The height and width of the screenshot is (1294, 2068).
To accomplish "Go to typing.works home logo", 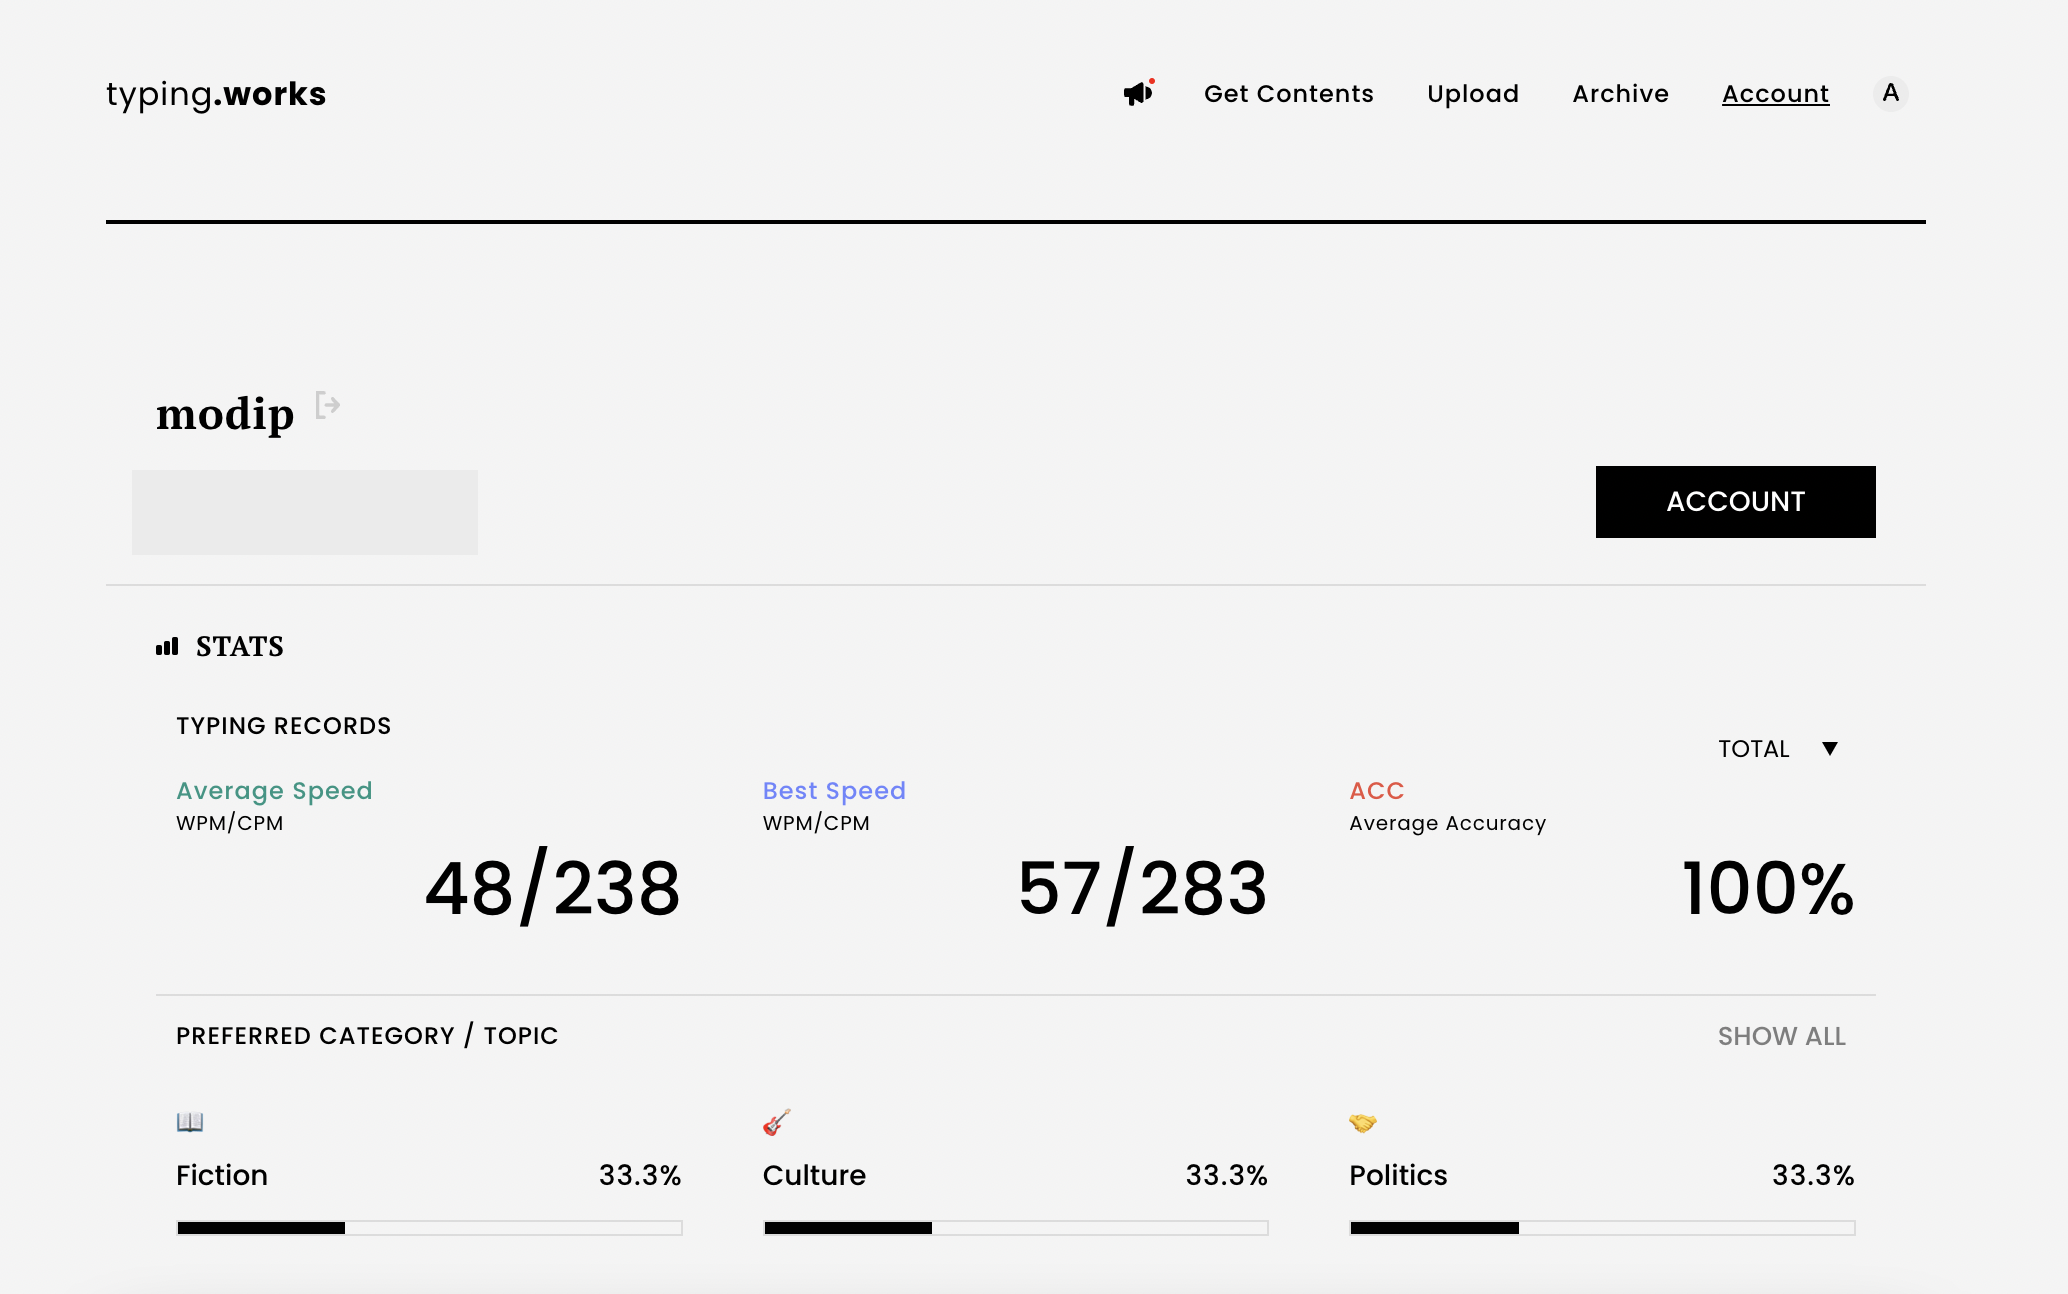I will point(216,94).
